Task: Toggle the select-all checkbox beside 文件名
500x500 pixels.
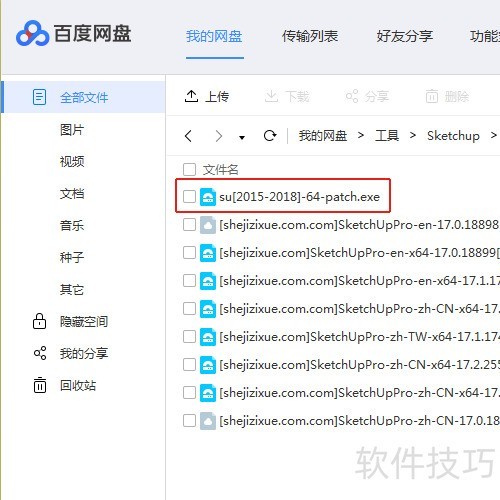Action: pyautogui.click(x=189, y=169)
